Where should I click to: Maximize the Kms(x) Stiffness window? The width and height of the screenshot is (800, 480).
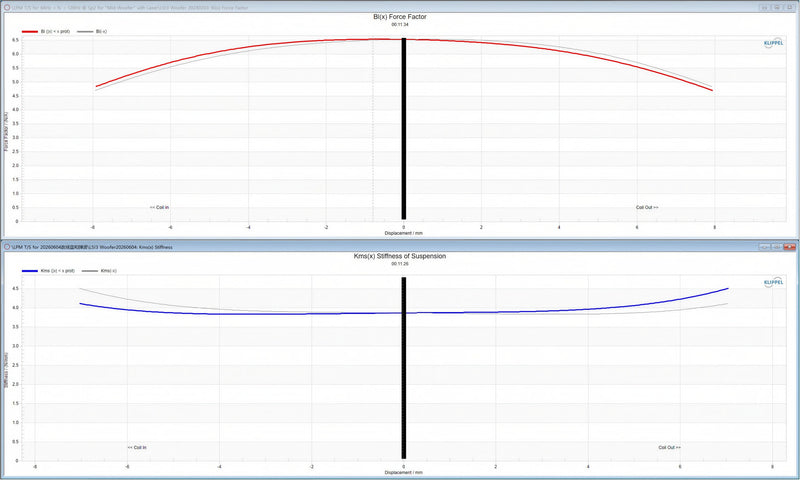point(777,247)
